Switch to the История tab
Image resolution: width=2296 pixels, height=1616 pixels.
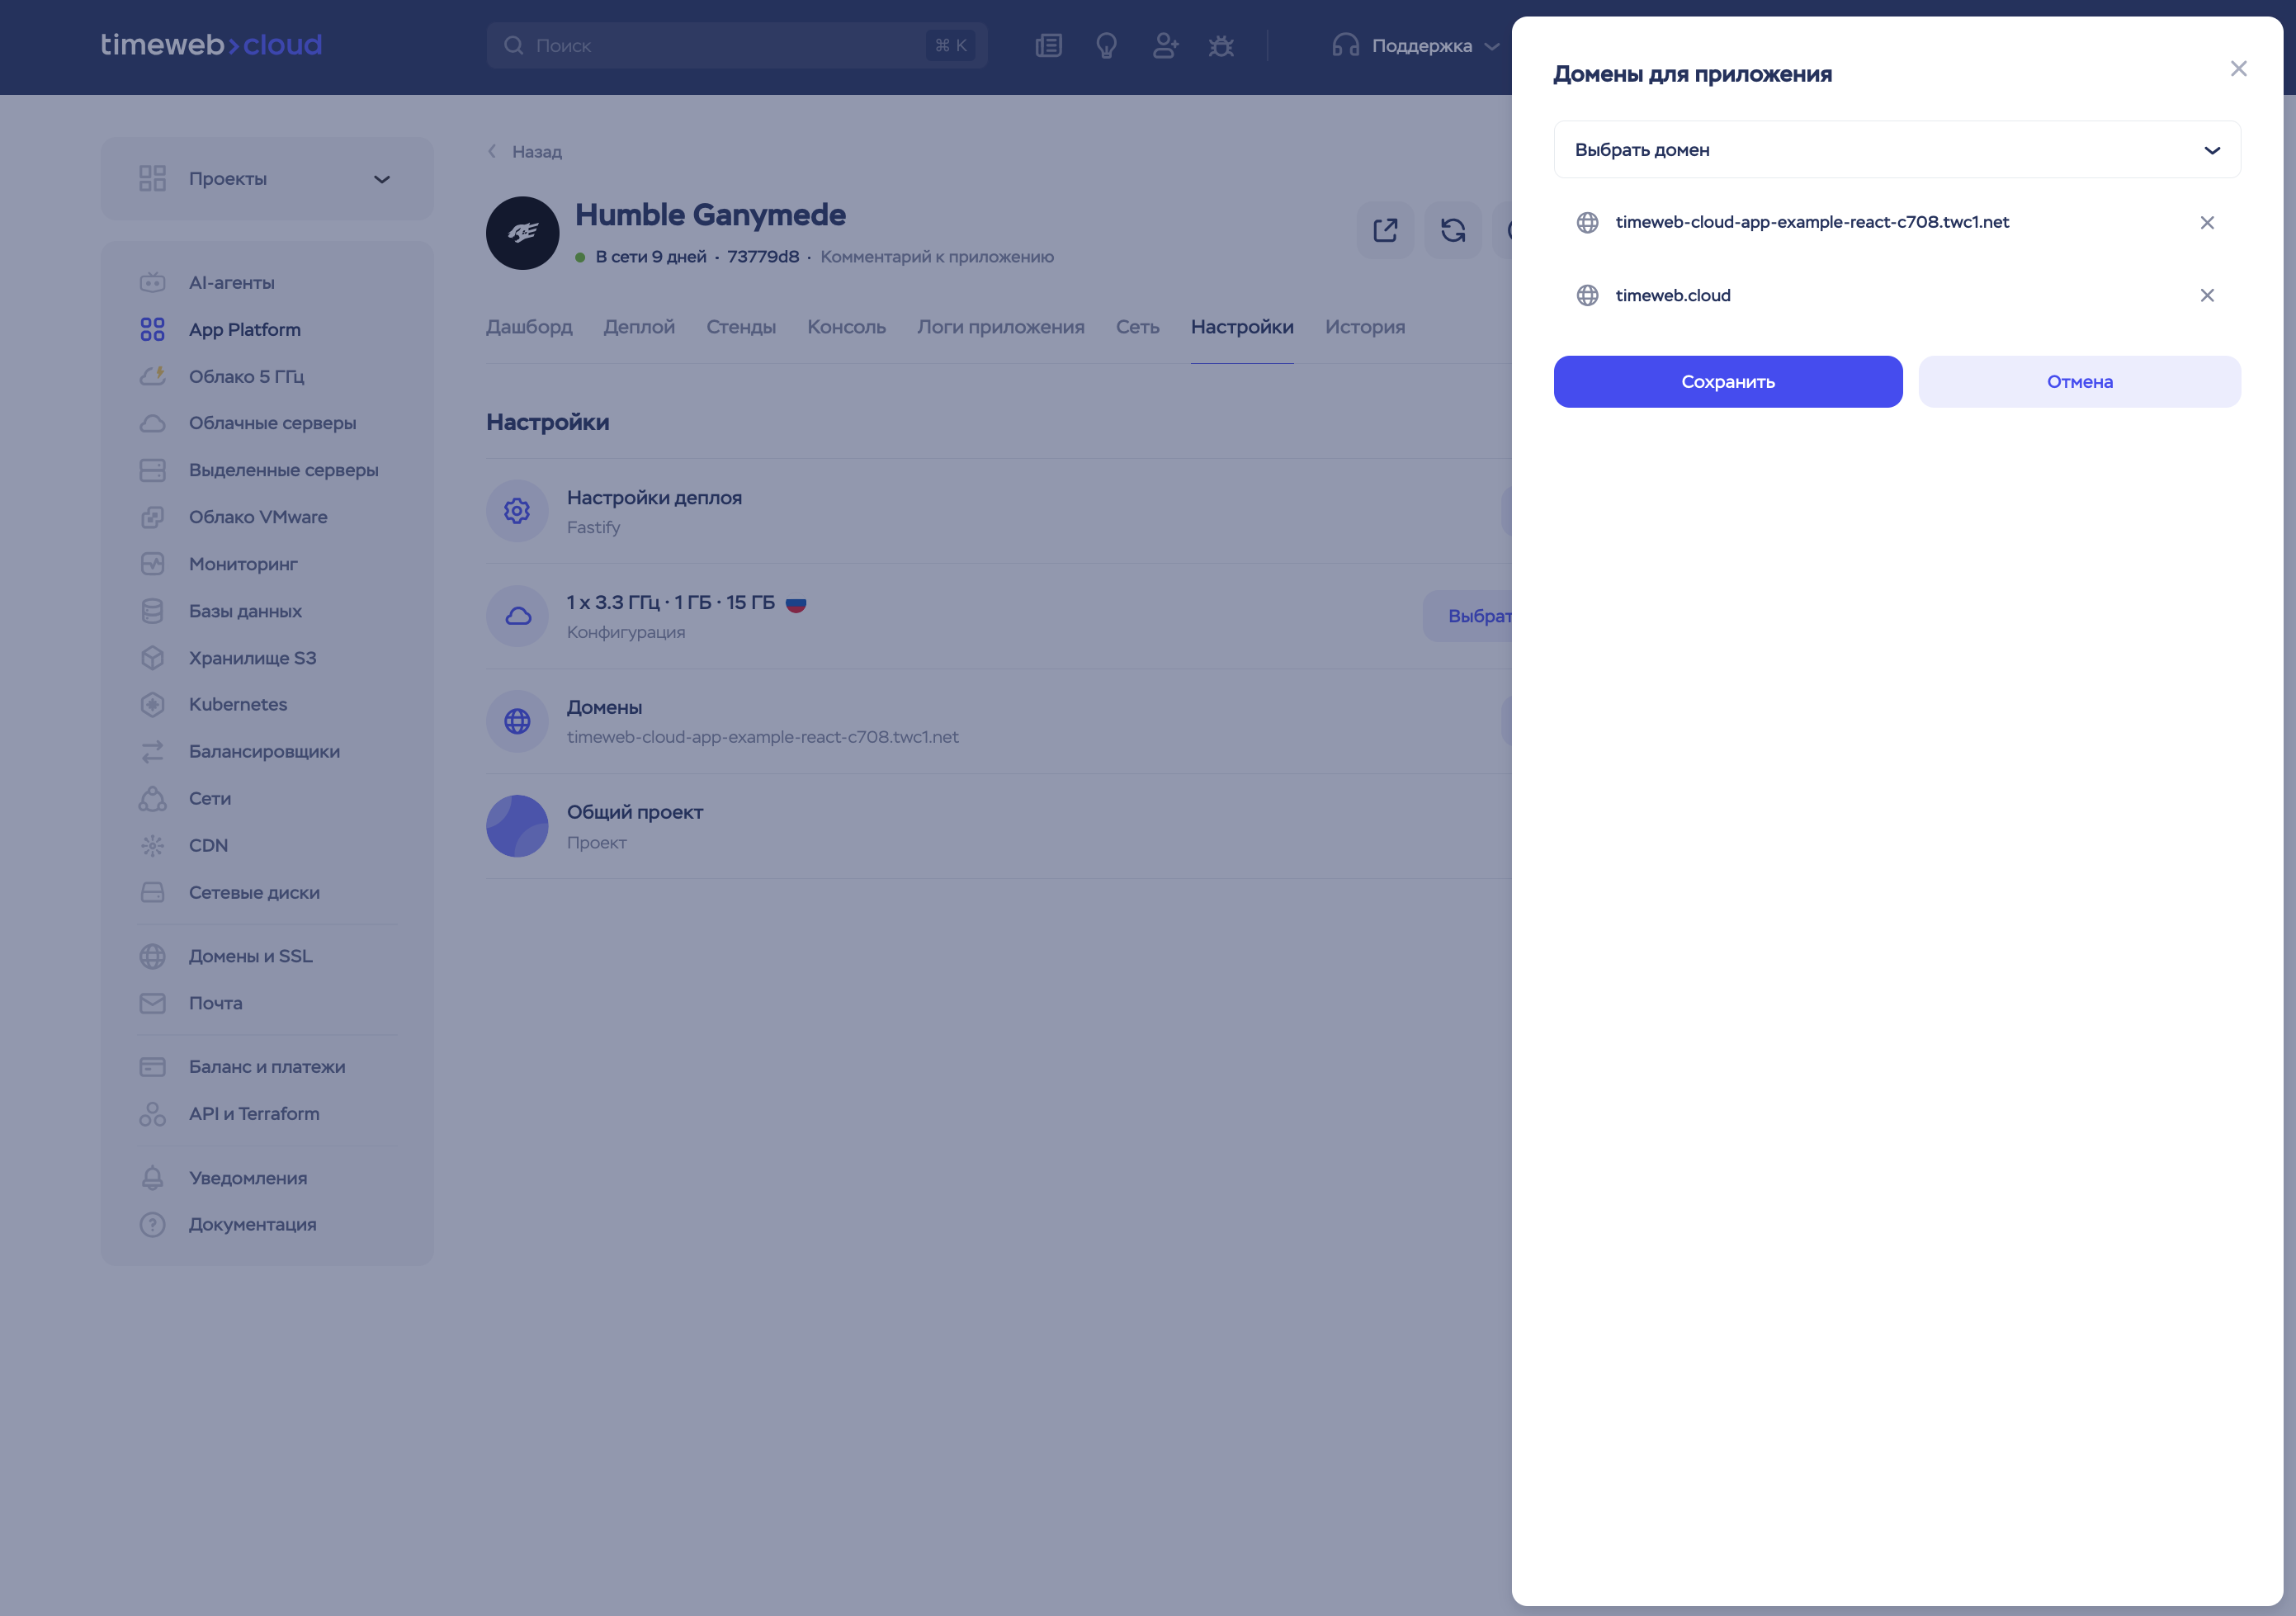[1365, 327]
